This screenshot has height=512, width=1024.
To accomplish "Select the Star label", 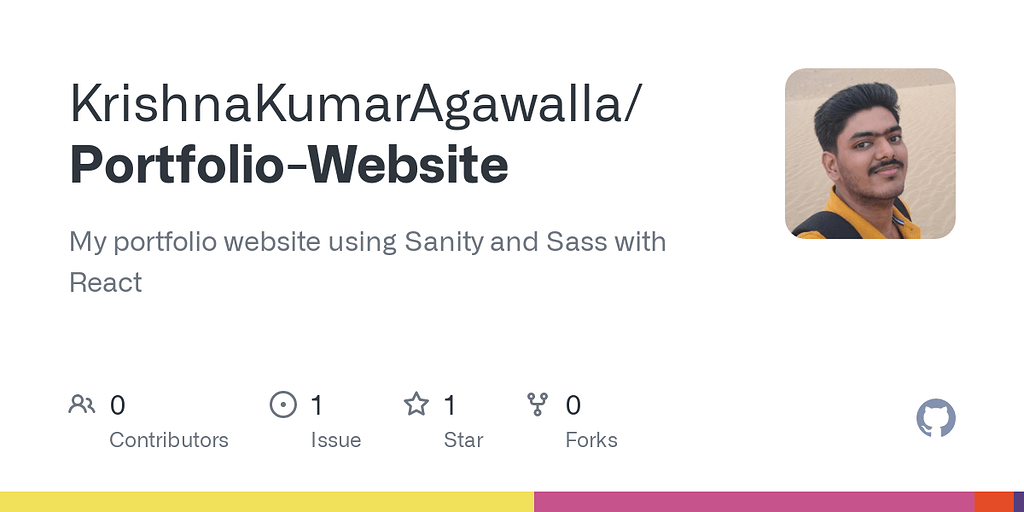I will pyautogui.click(x=464, y=440).
